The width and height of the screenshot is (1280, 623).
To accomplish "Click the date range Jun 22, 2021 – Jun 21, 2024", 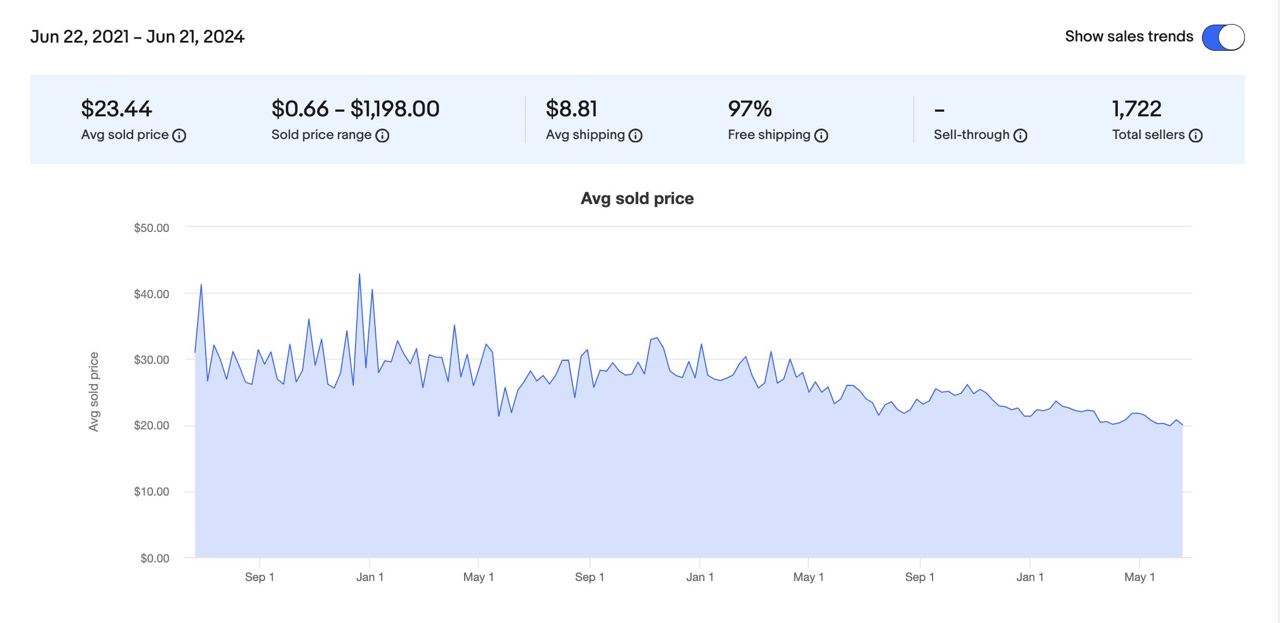I will pyautogui.click(x=137, y=37).
